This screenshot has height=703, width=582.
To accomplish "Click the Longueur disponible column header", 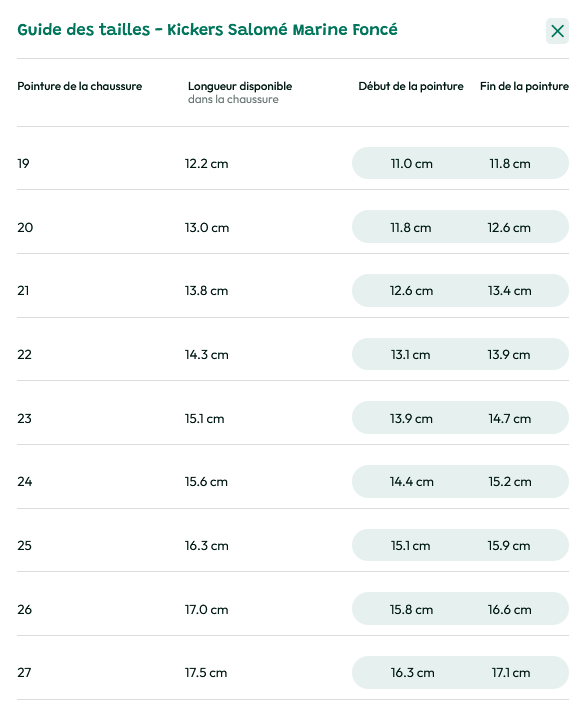I will 240,92.
